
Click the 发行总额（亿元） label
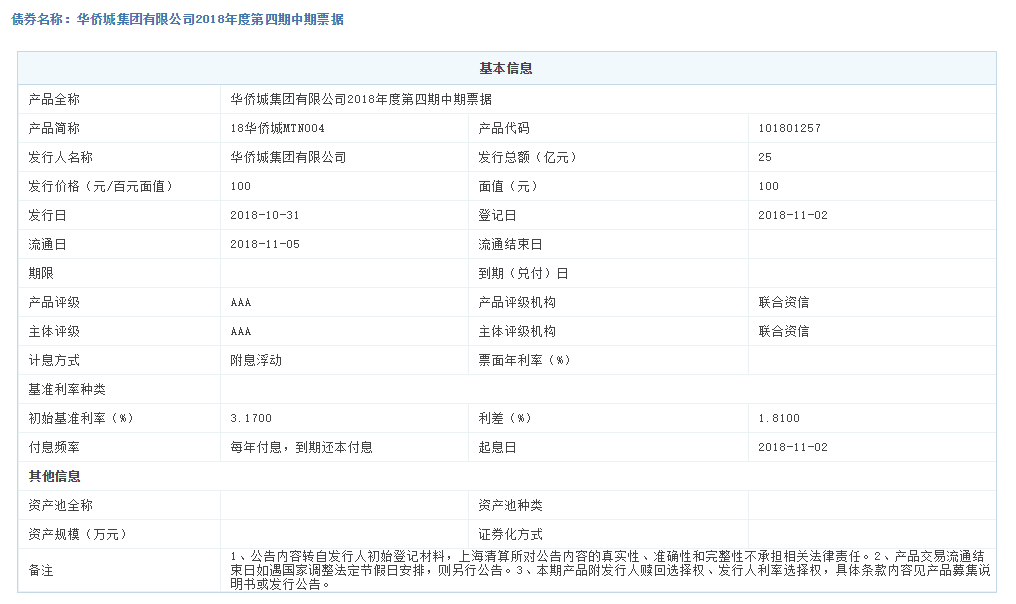[x=527, y=157]
